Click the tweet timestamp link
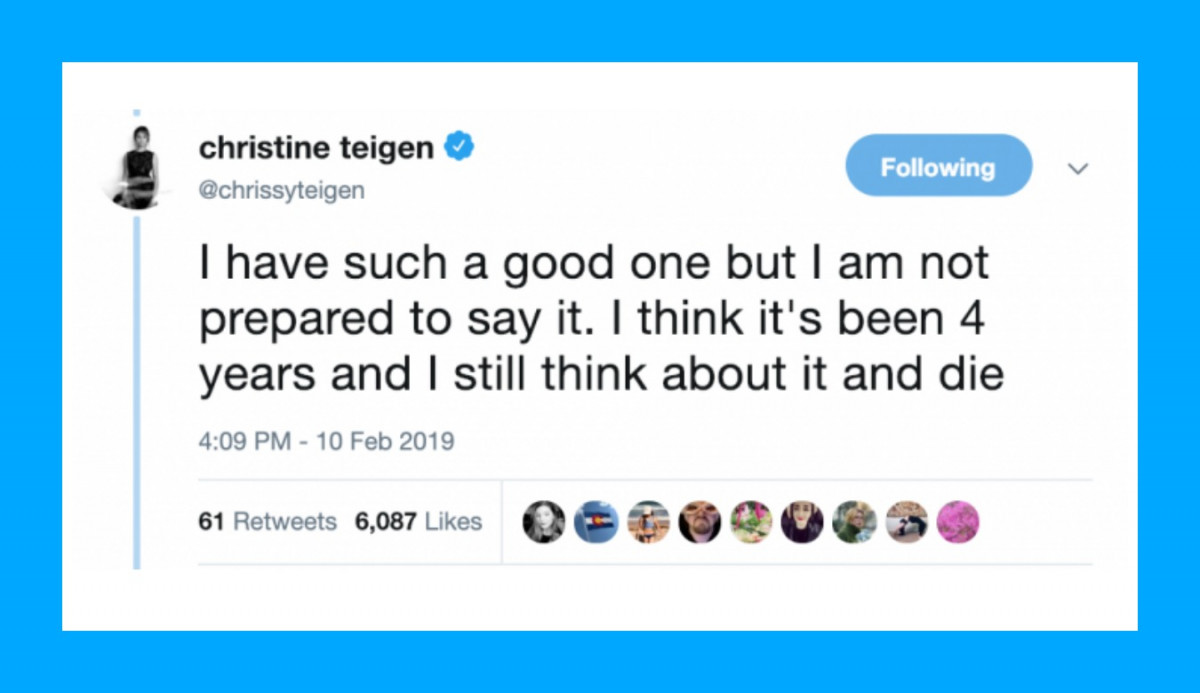The width and height of the screenshot is (1200, 693). pos(327,440)
